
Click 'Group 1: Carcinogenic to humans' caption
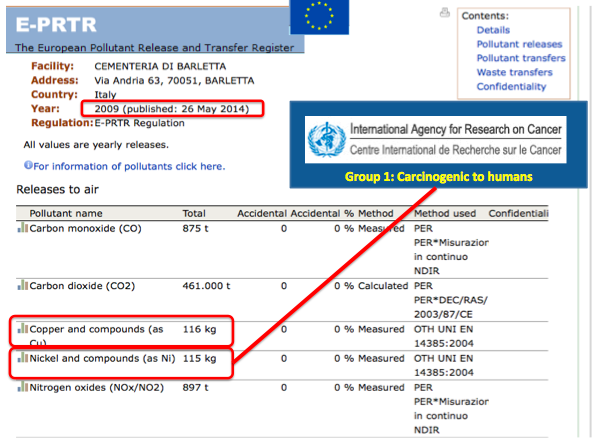point(439,177)
